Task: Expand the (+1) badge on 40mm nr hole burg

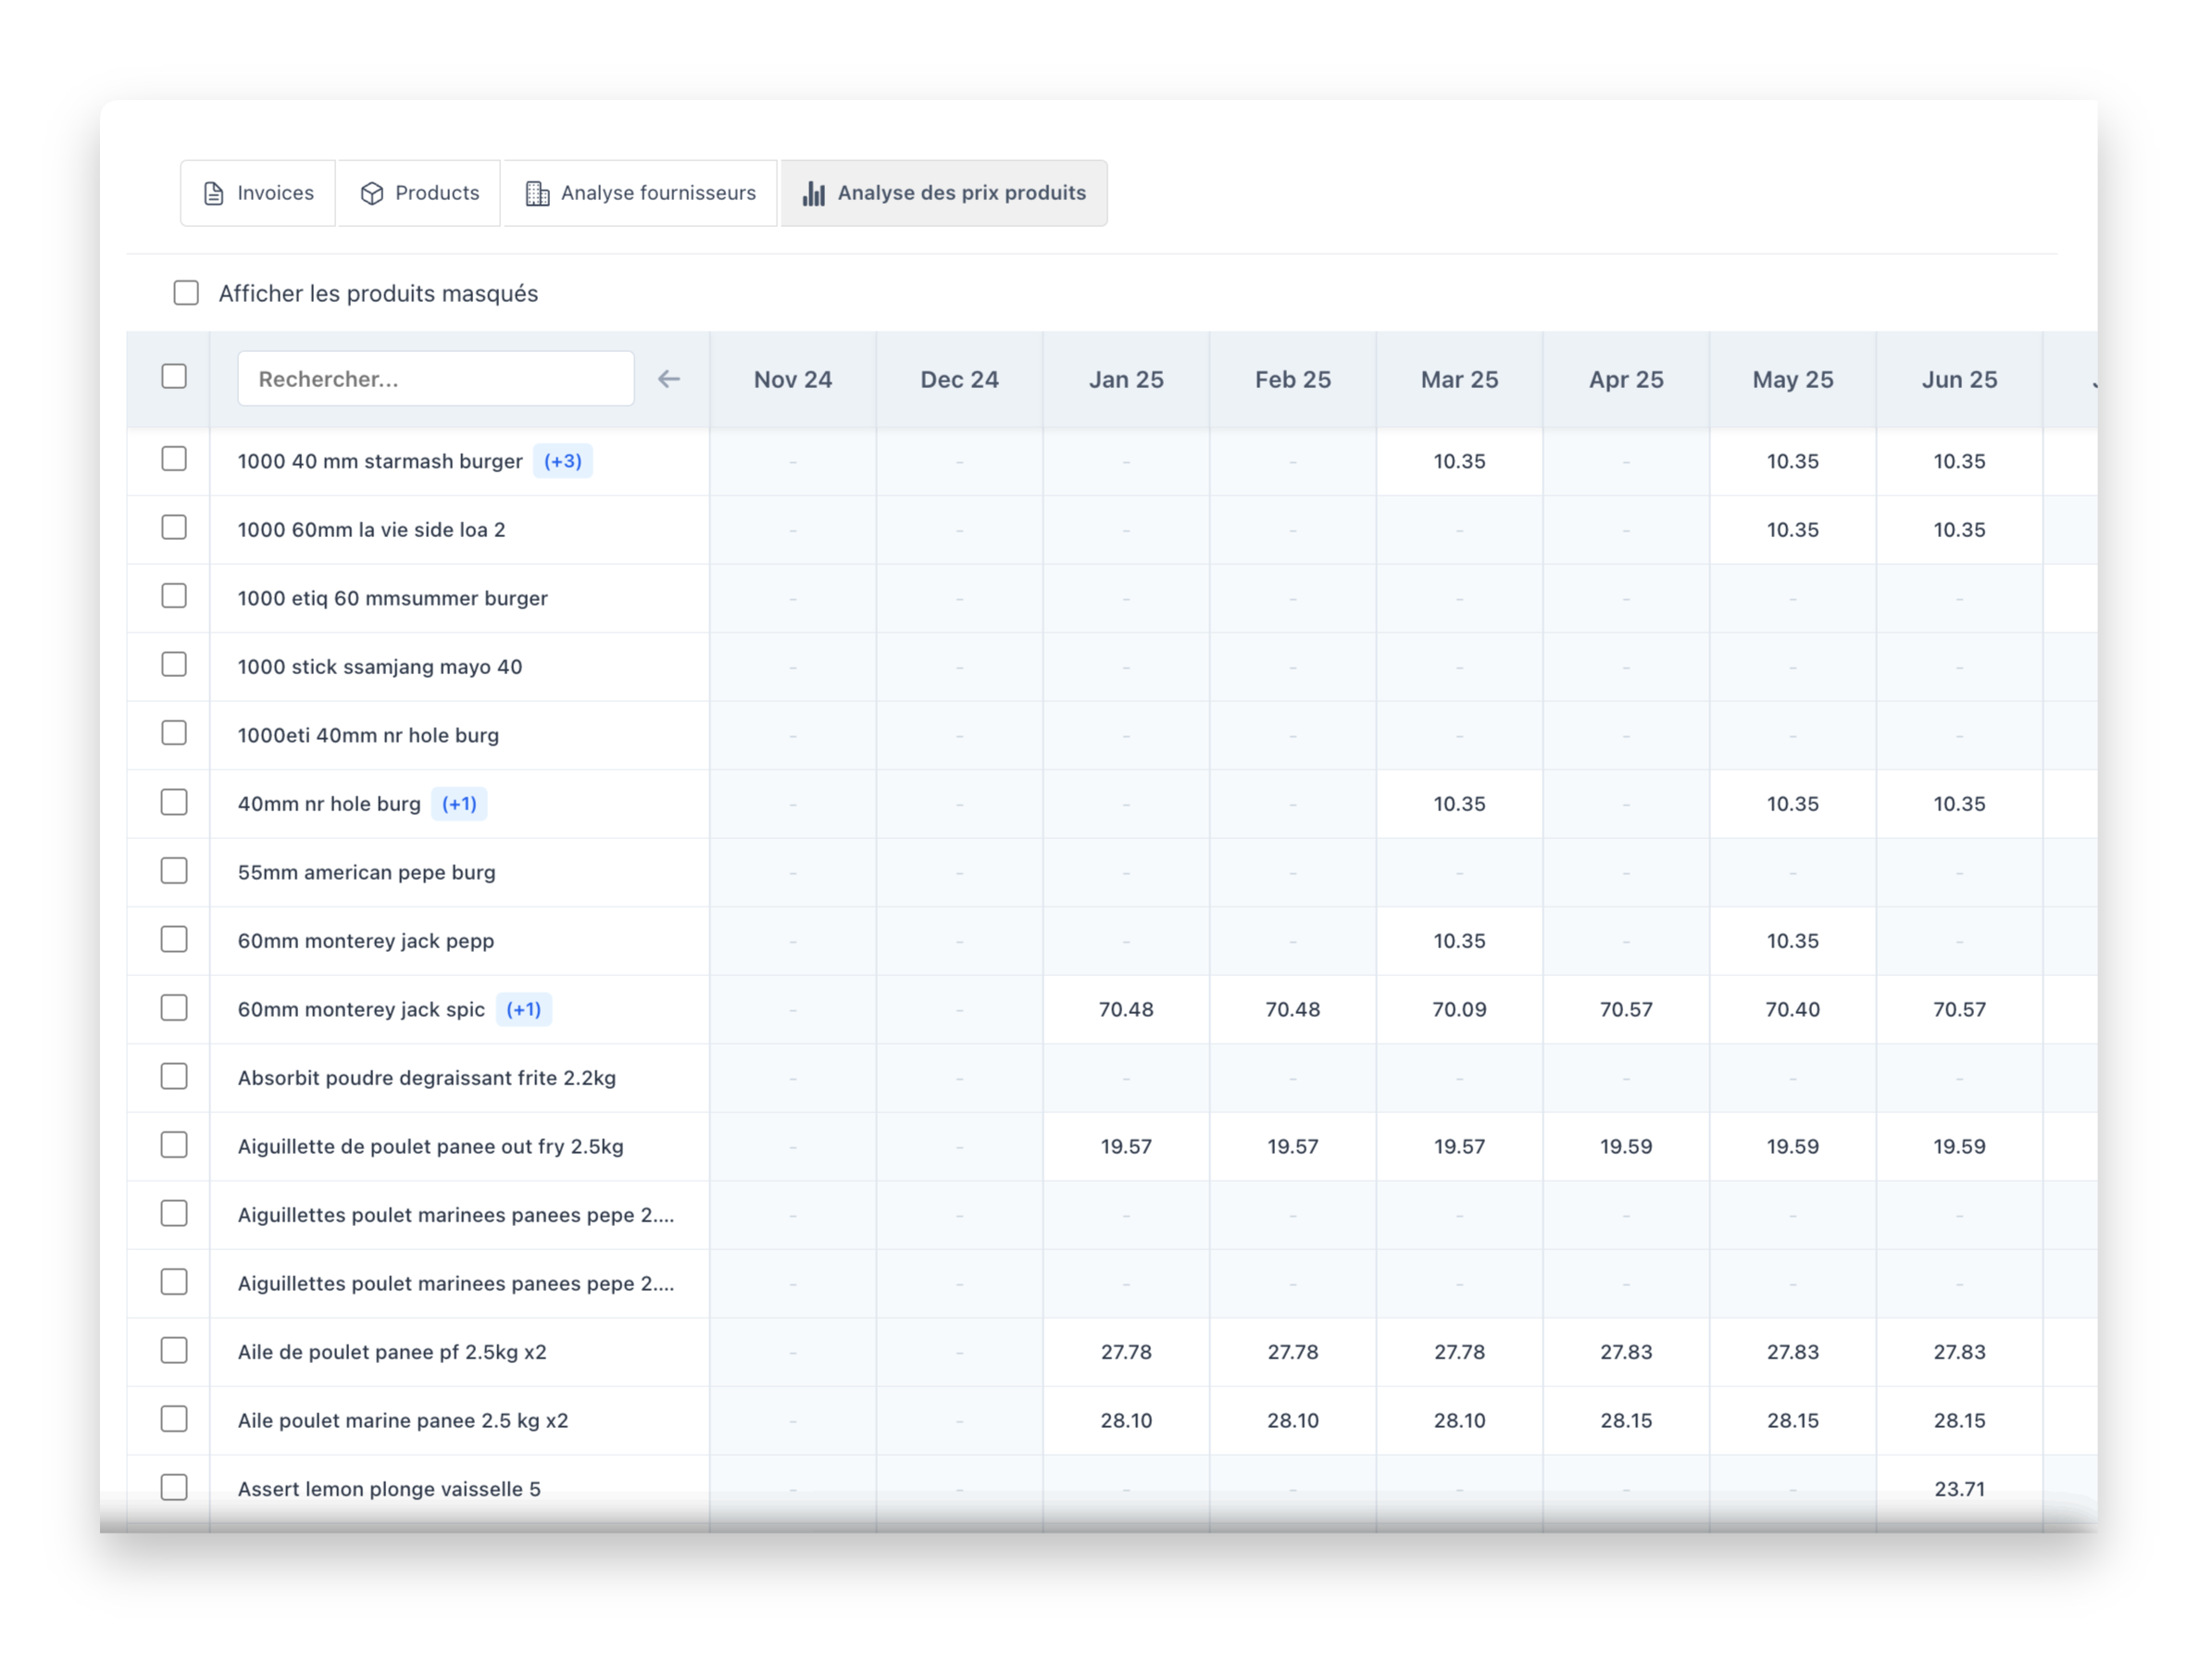Action: click(x=459, y=803)
